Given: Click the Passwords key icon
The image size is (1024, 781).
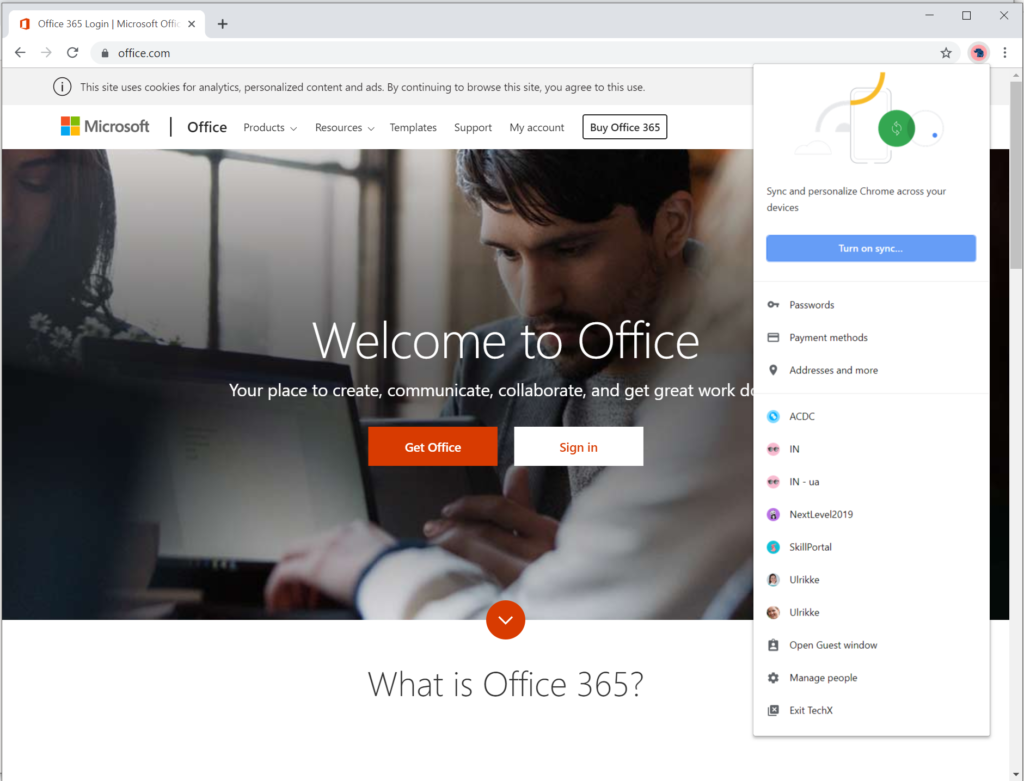Looking at the screenshot, I should pyautogui.click(x=773, y=305).
